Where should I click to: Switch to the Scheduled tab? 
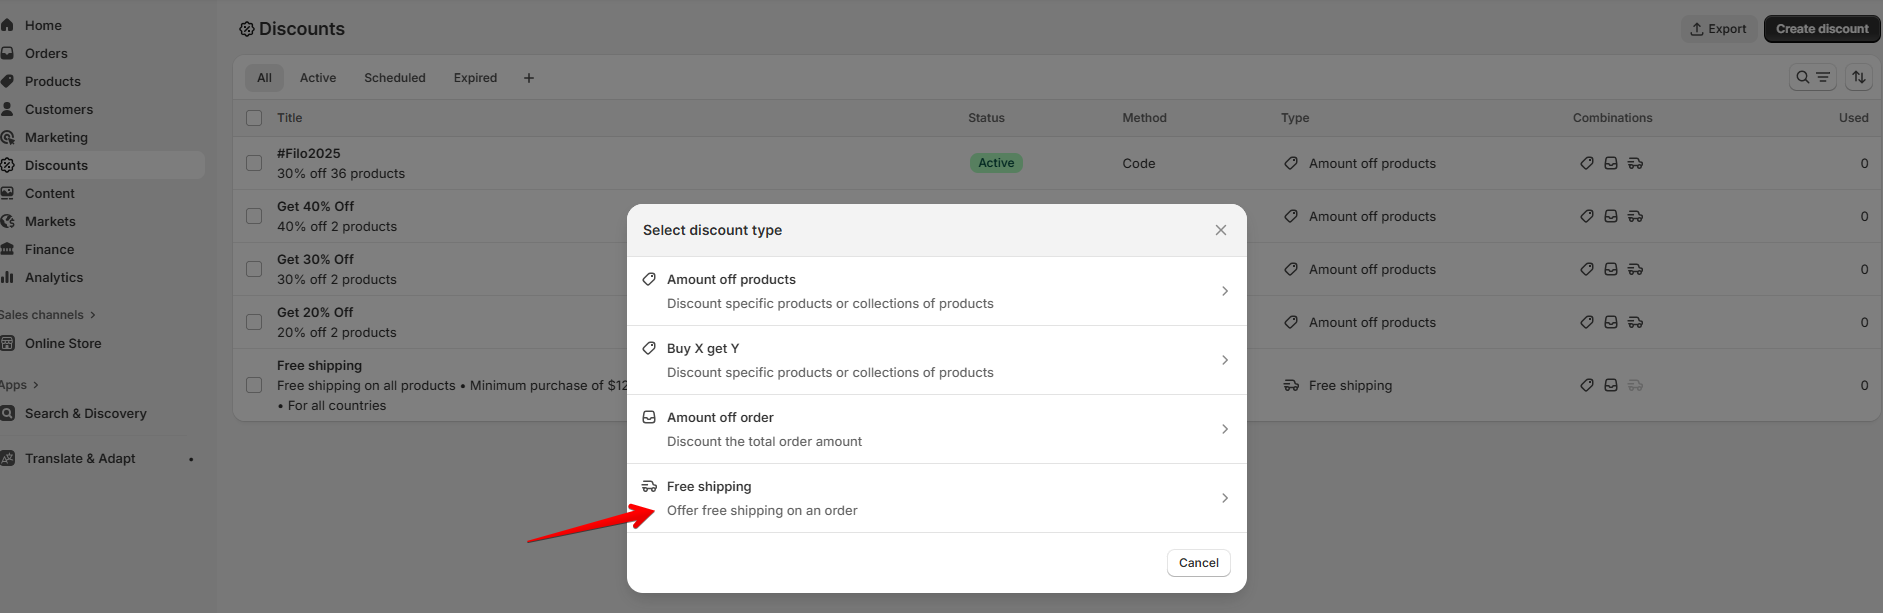394,78
